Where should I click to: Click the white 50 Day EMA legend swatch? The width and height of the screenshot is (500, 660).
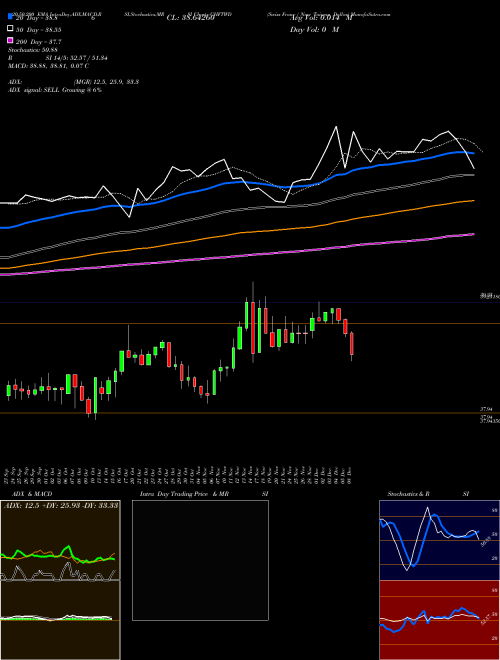(10, 29)
